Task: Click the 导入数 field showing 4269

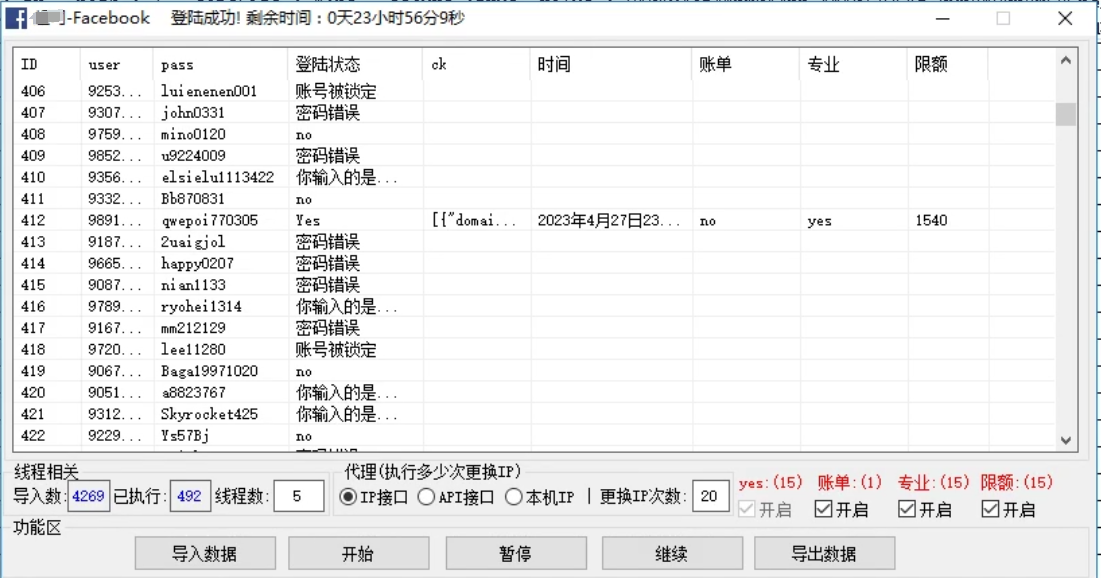Action: 88,493
